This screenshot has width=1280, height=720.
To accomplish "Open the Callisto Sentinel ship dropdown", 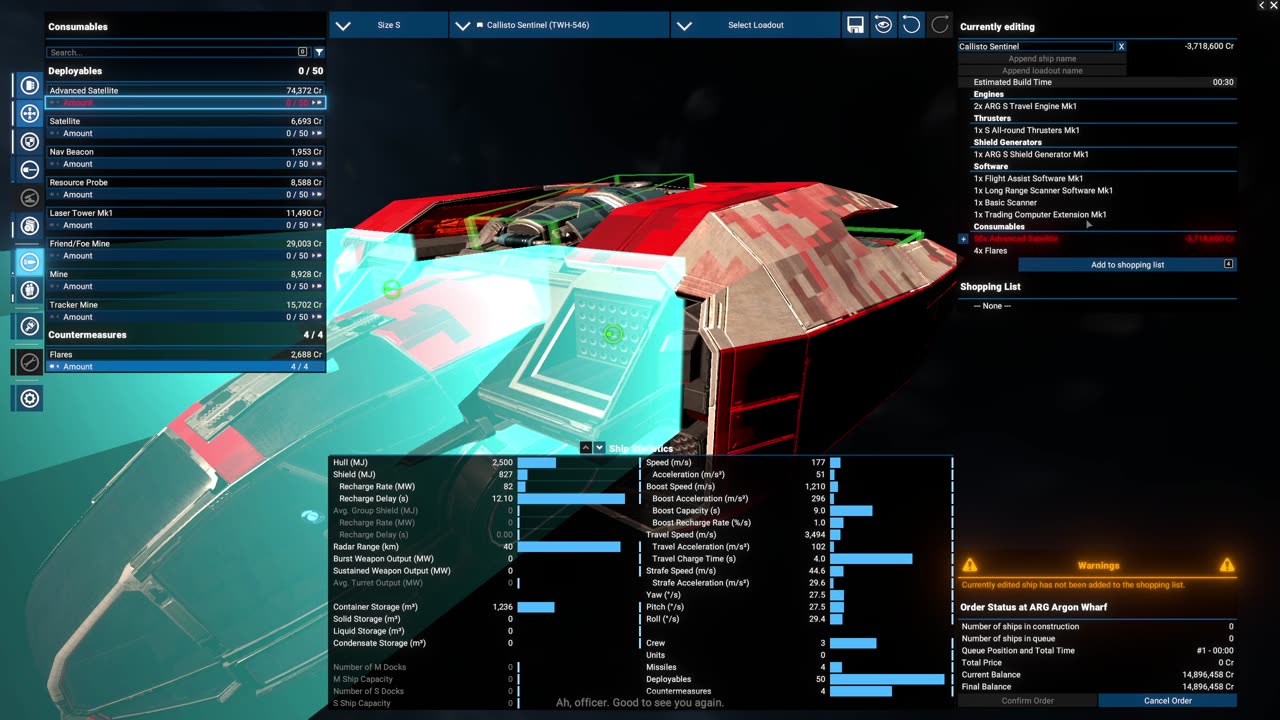I will pos(559,25).
